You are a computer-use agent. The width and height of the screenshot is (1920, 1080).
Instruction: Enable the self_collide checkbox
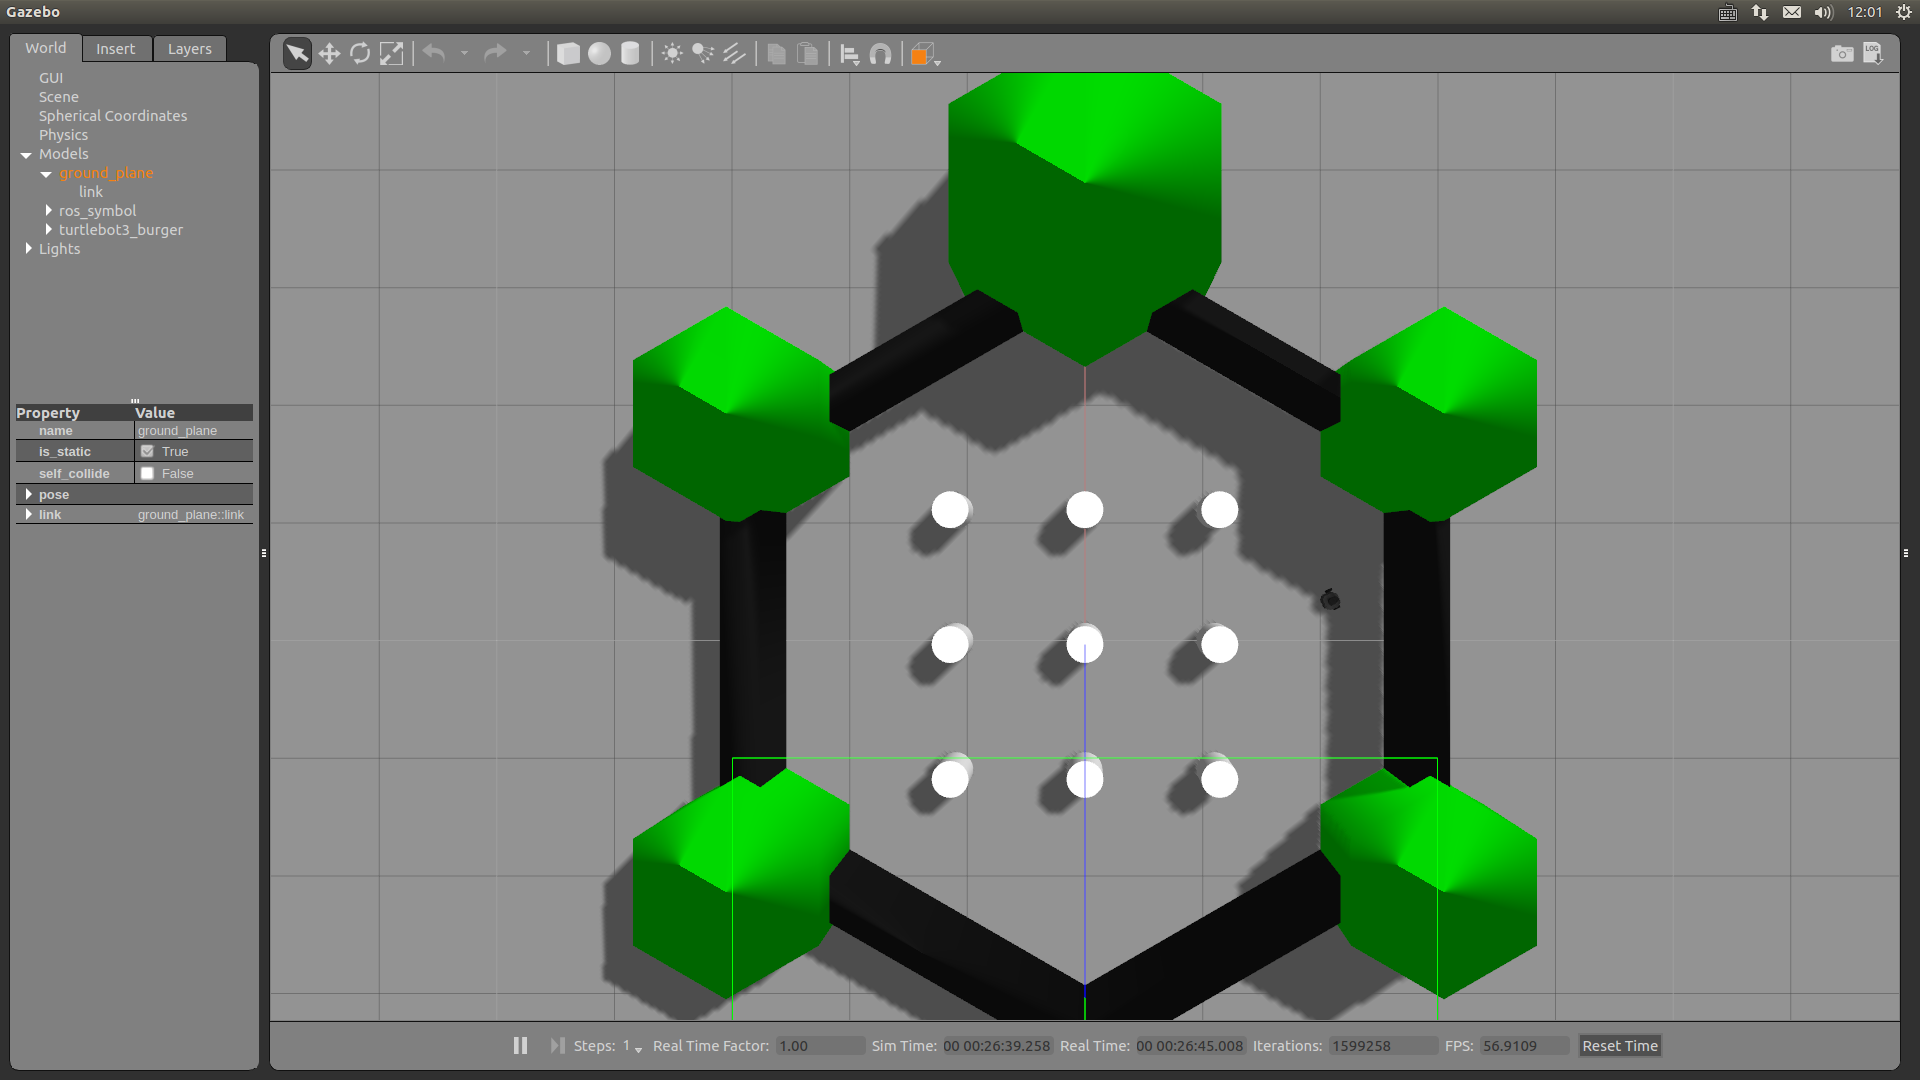147,473
